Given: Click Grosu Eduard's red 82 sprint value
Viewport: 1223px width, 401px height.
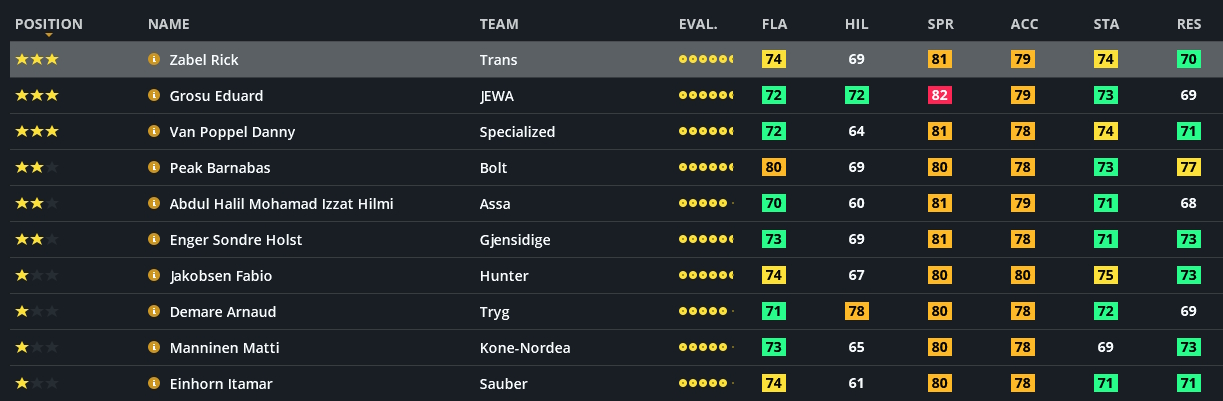Looking at the screenshot, I should tap(940, 96).
